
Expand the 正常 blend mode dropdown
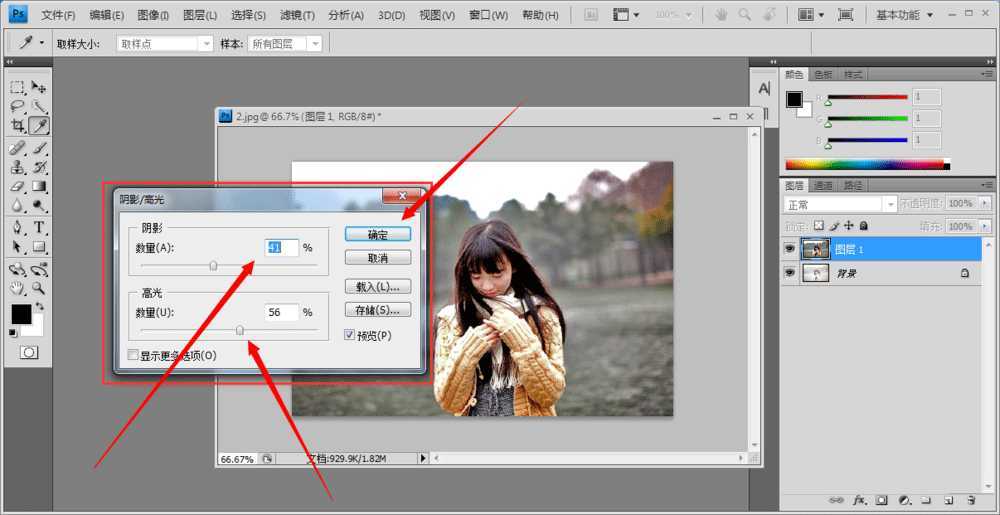(x=832, y=204)
